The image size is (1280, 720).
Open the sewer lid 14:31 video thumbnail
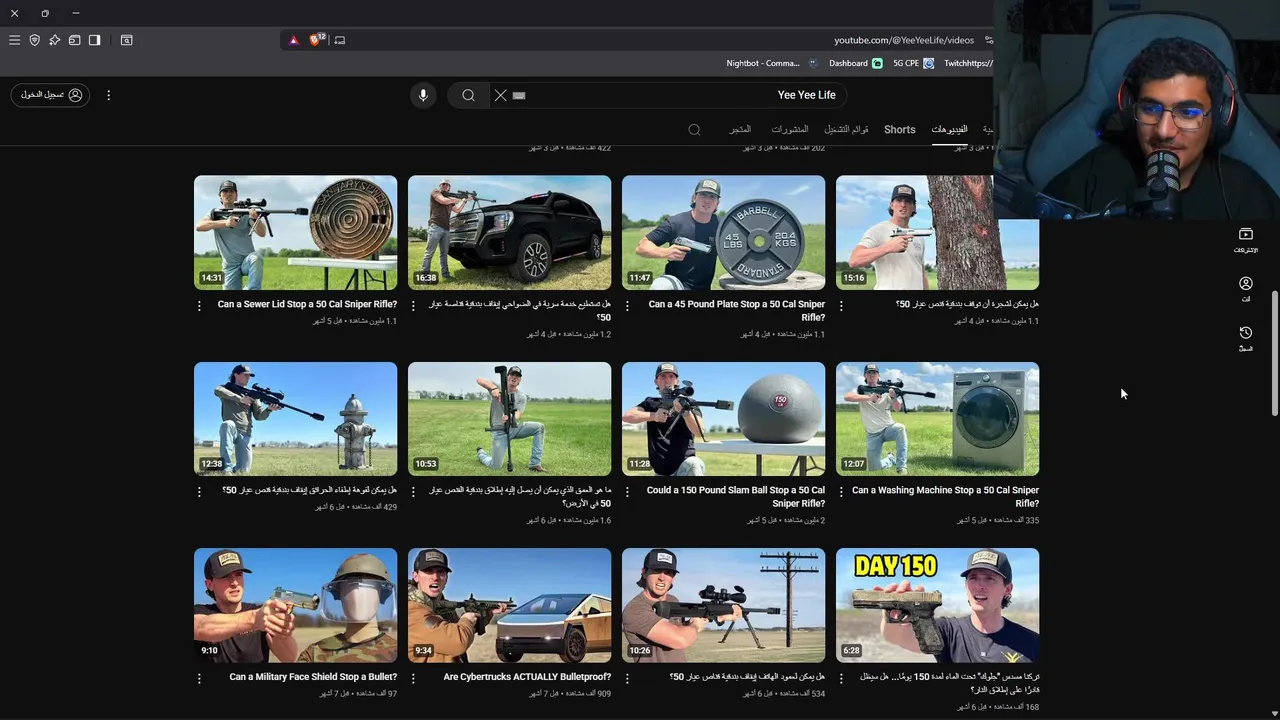pos(295,233)
